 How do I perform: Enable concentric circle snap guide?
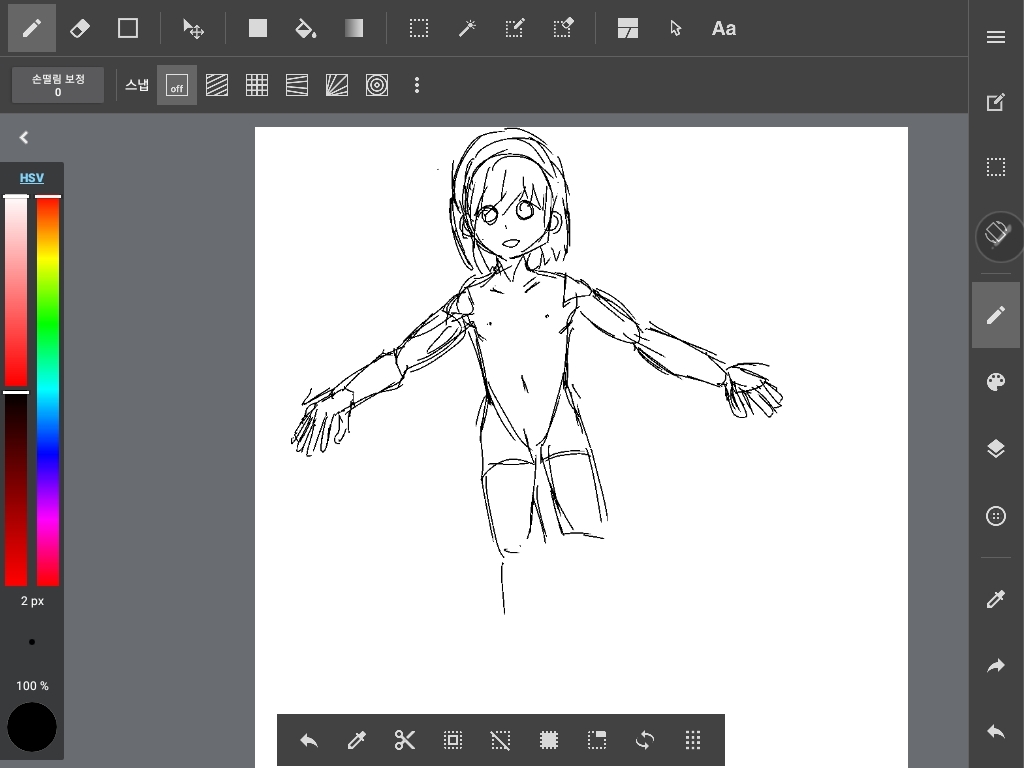coord(377,86)
